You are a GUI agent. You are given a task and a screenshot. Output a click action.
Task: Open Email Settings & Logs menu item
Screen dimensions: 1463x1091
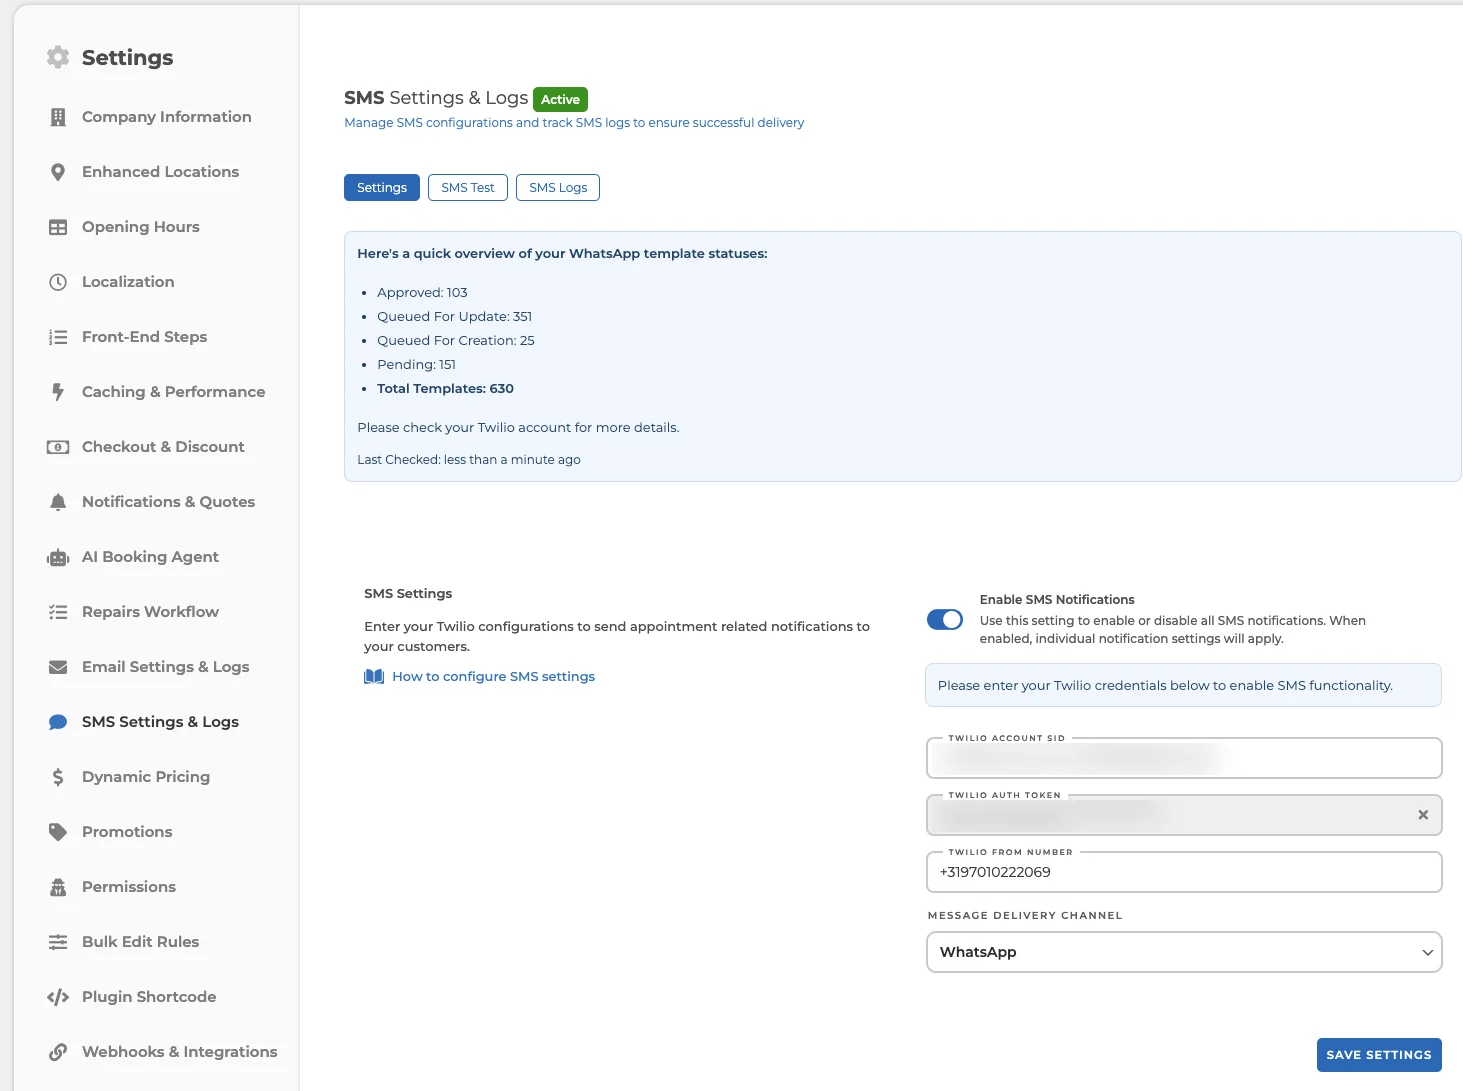[x=166, y=667]
